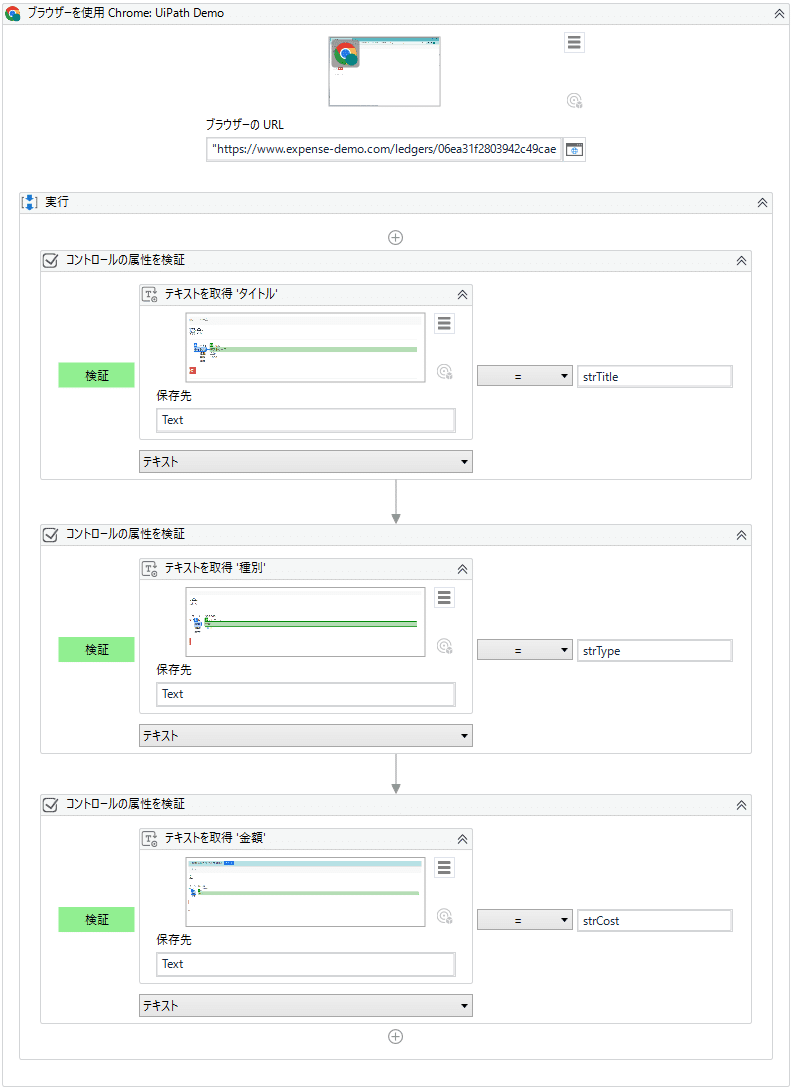Viewport: 792px width, 1090px height.
Task: Collapse the Use Browser Chrome activity
Action: pyautogui.click(x=779, y=14)
